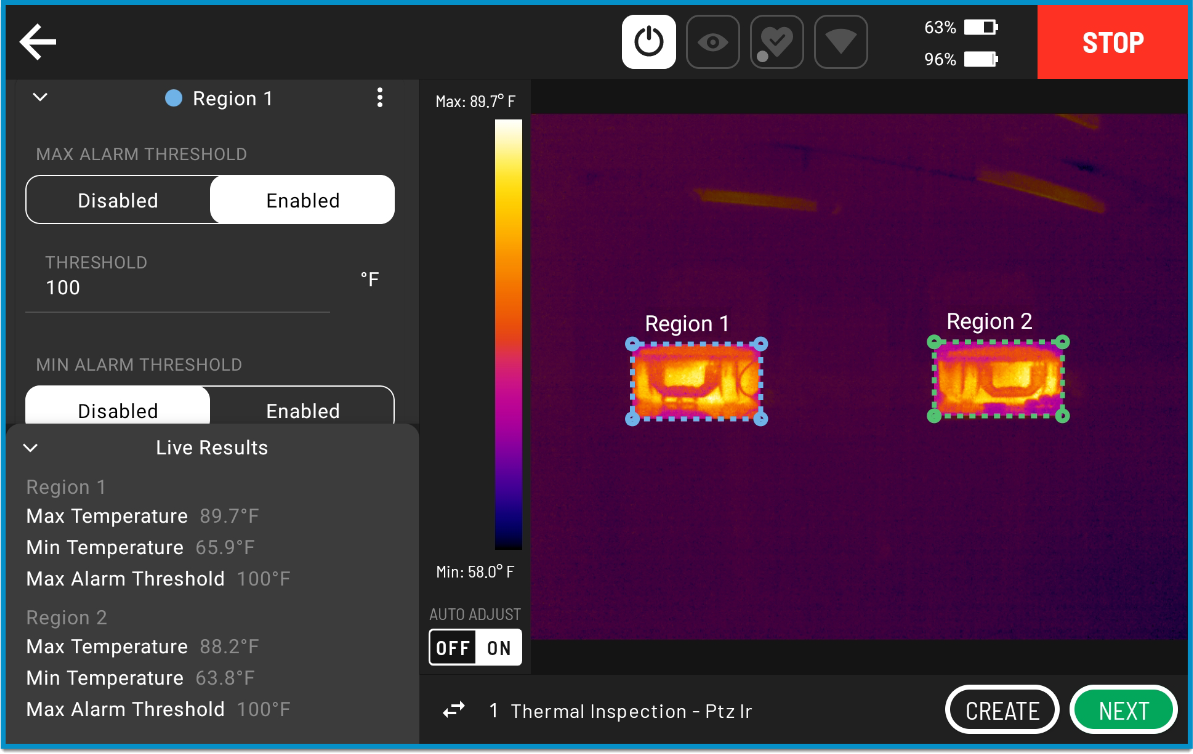Click the blue Region 1 color dot
1193x754 pixels.
click(x=173, y=98)
